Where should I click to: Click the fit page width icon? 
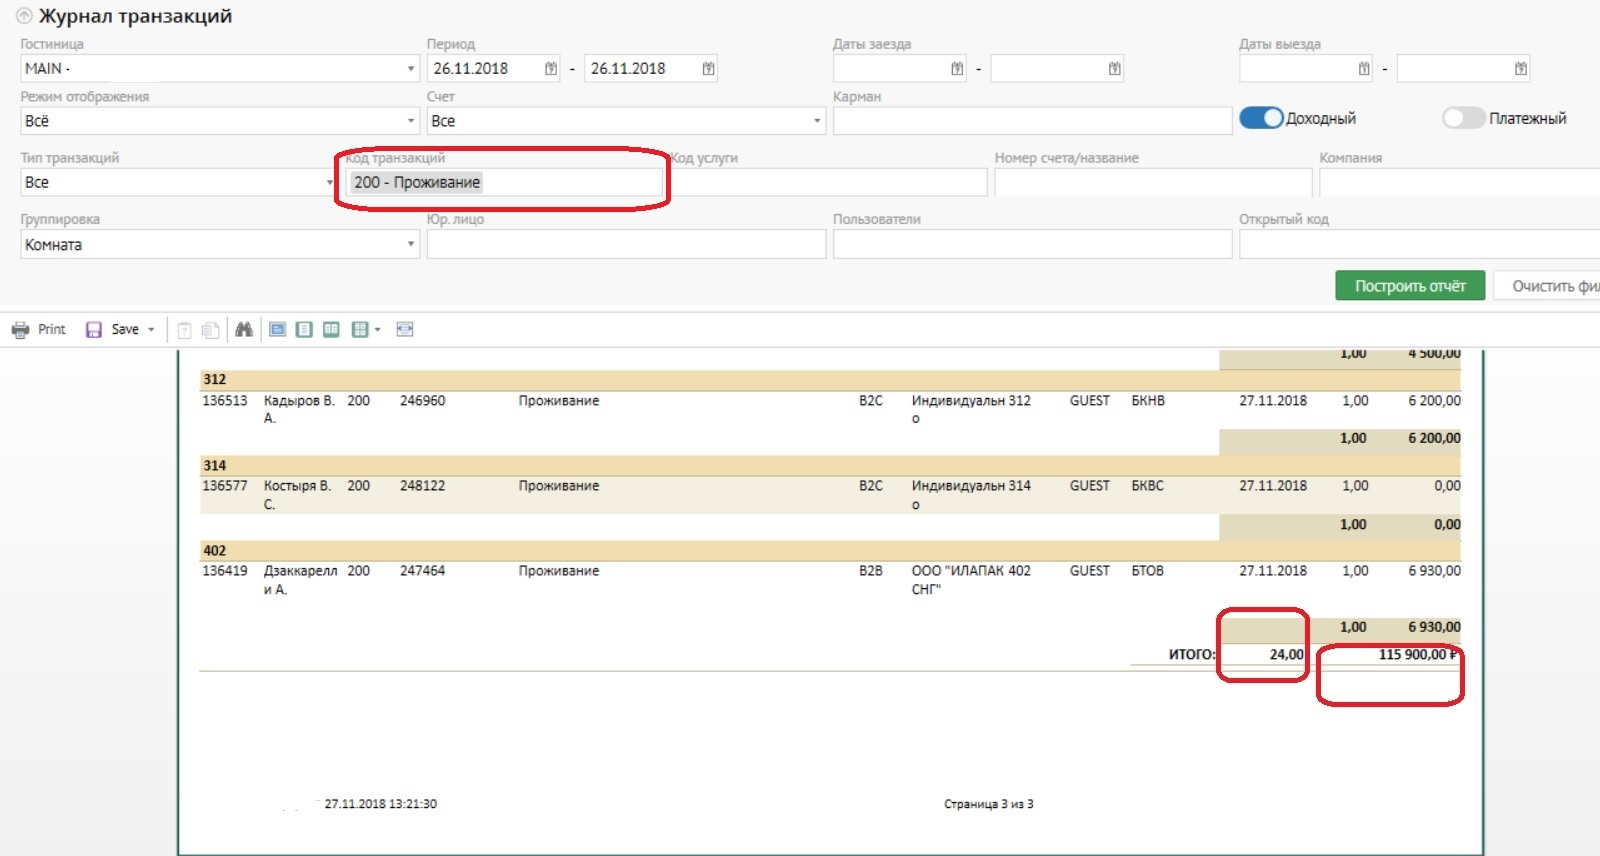click(x=405, y=330)
